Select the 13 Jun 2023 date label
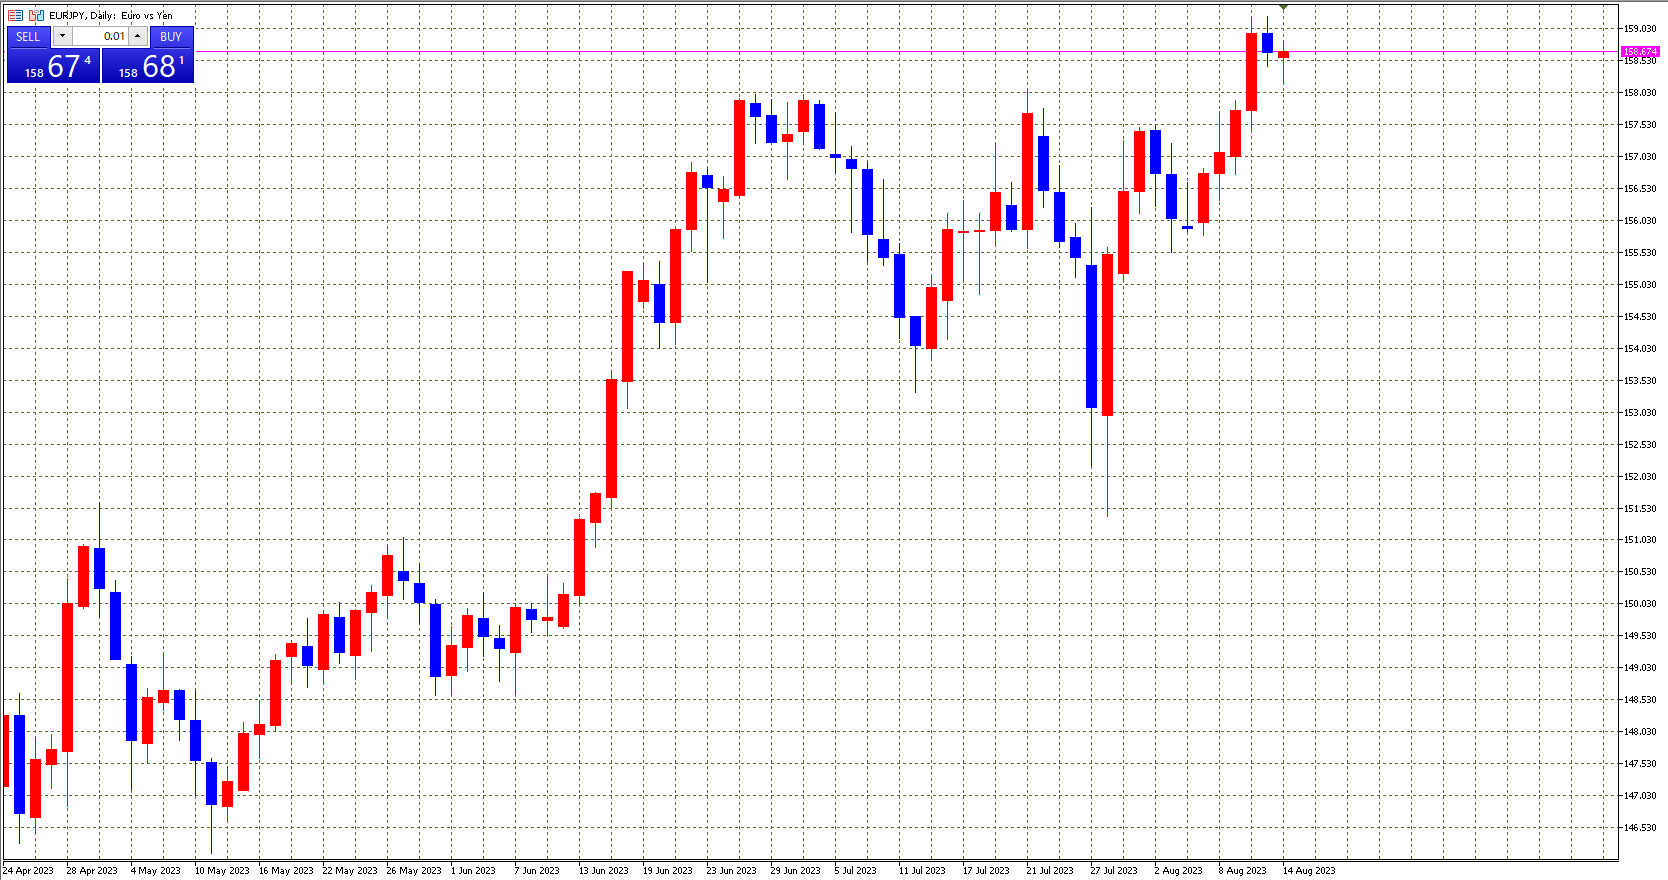 coord(604,870)
